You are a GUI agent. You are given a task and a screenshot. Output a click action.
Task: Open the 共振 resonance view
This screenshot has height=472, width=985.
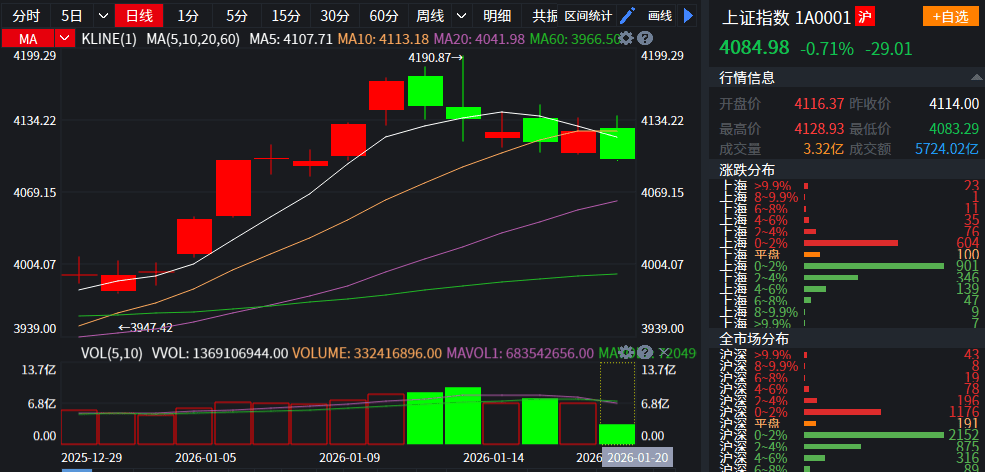tap(545, 16)
